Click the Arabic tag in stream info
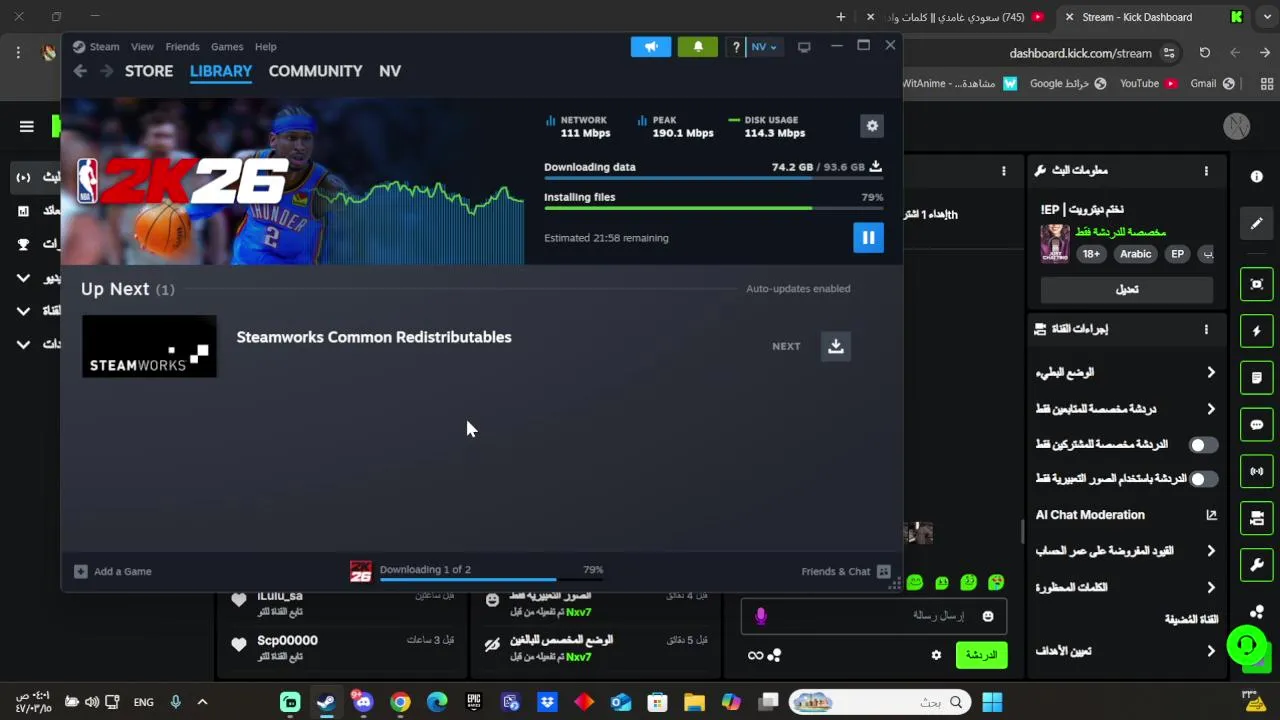This screenshot has height=720, width=1280. click(1135, 254)
